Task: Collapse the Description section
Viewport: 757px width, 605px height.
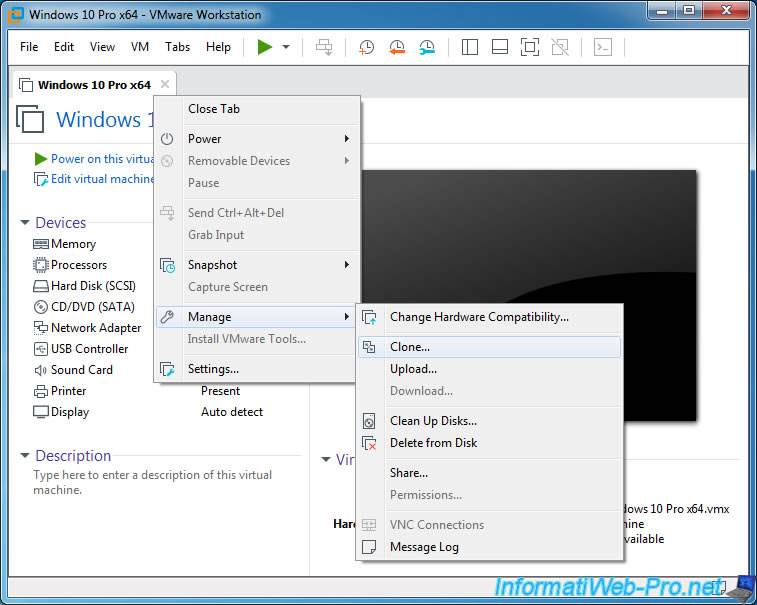Action: coord(25,455)
